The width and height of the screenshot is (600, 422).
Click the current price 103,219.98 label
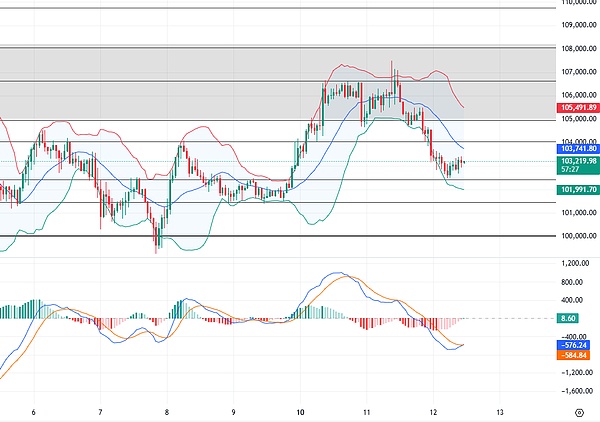tap(577, 161)
